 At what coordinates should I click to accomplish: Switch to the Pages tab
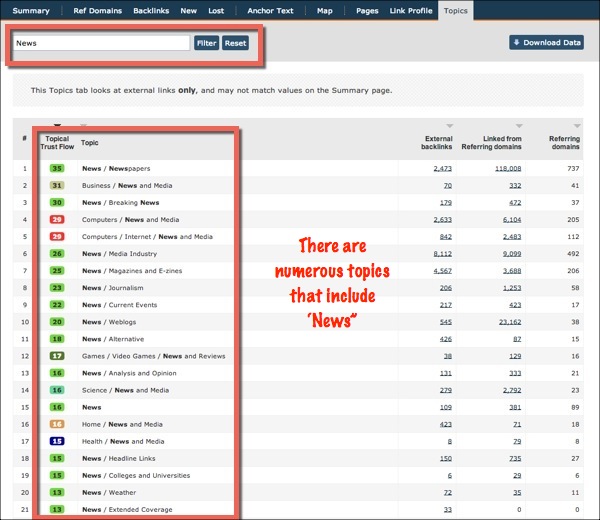point(367,11)
